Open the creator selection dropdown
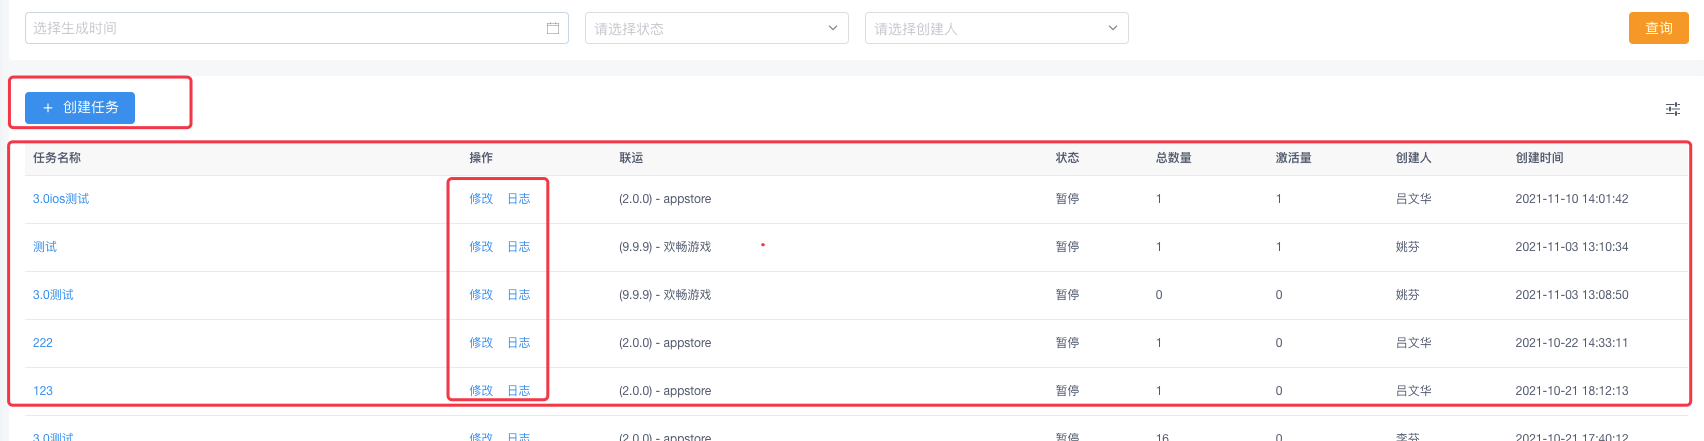 [996, 28]
